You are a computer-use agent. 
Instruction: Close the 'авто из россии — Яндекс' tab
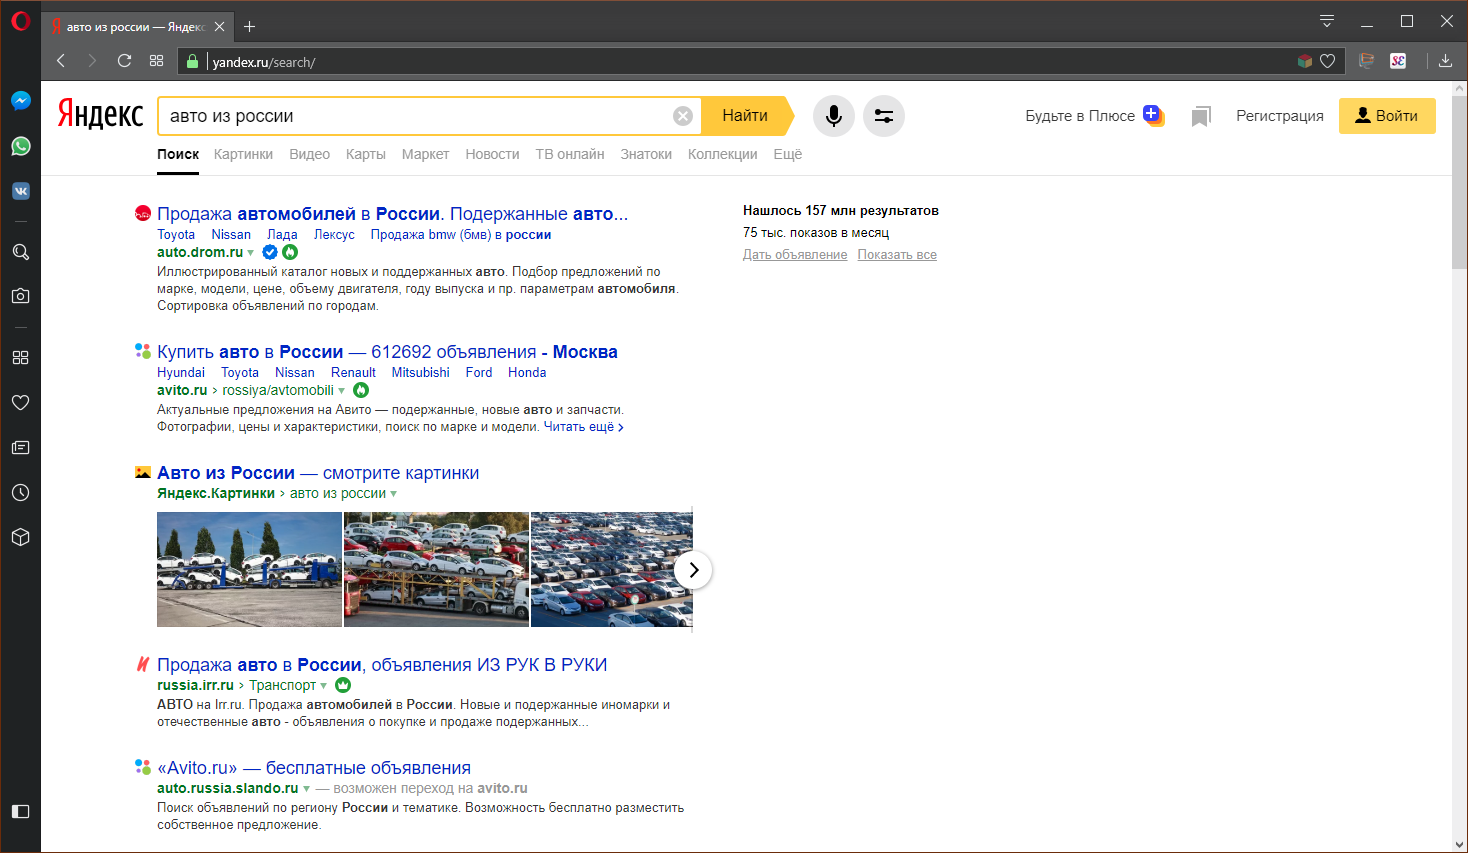[220, 27]
